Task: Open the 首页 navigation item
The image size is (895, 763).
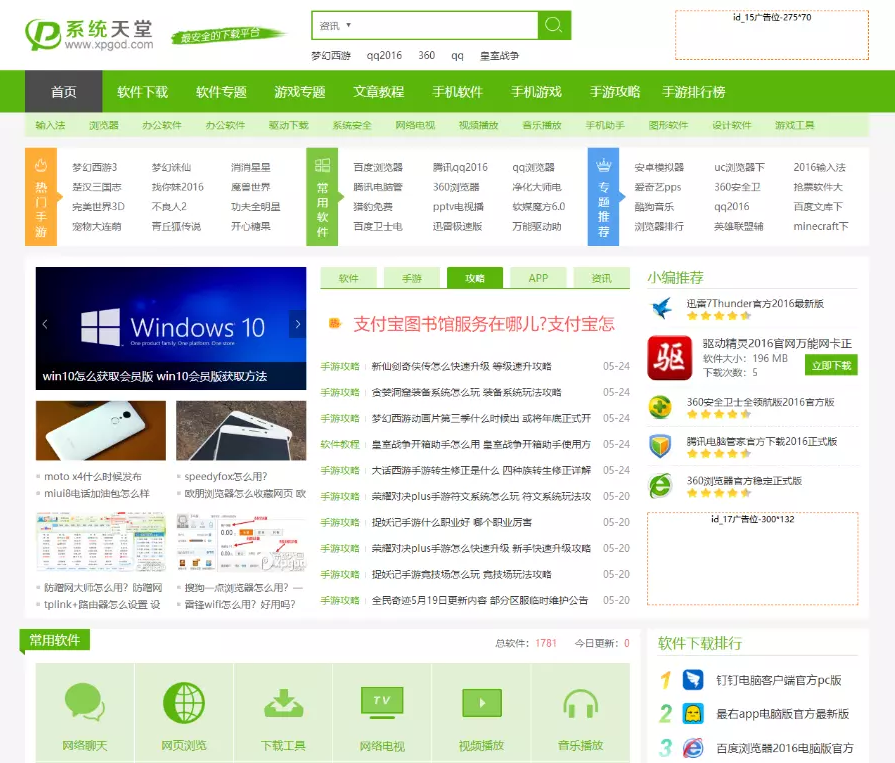Action: 63,91
